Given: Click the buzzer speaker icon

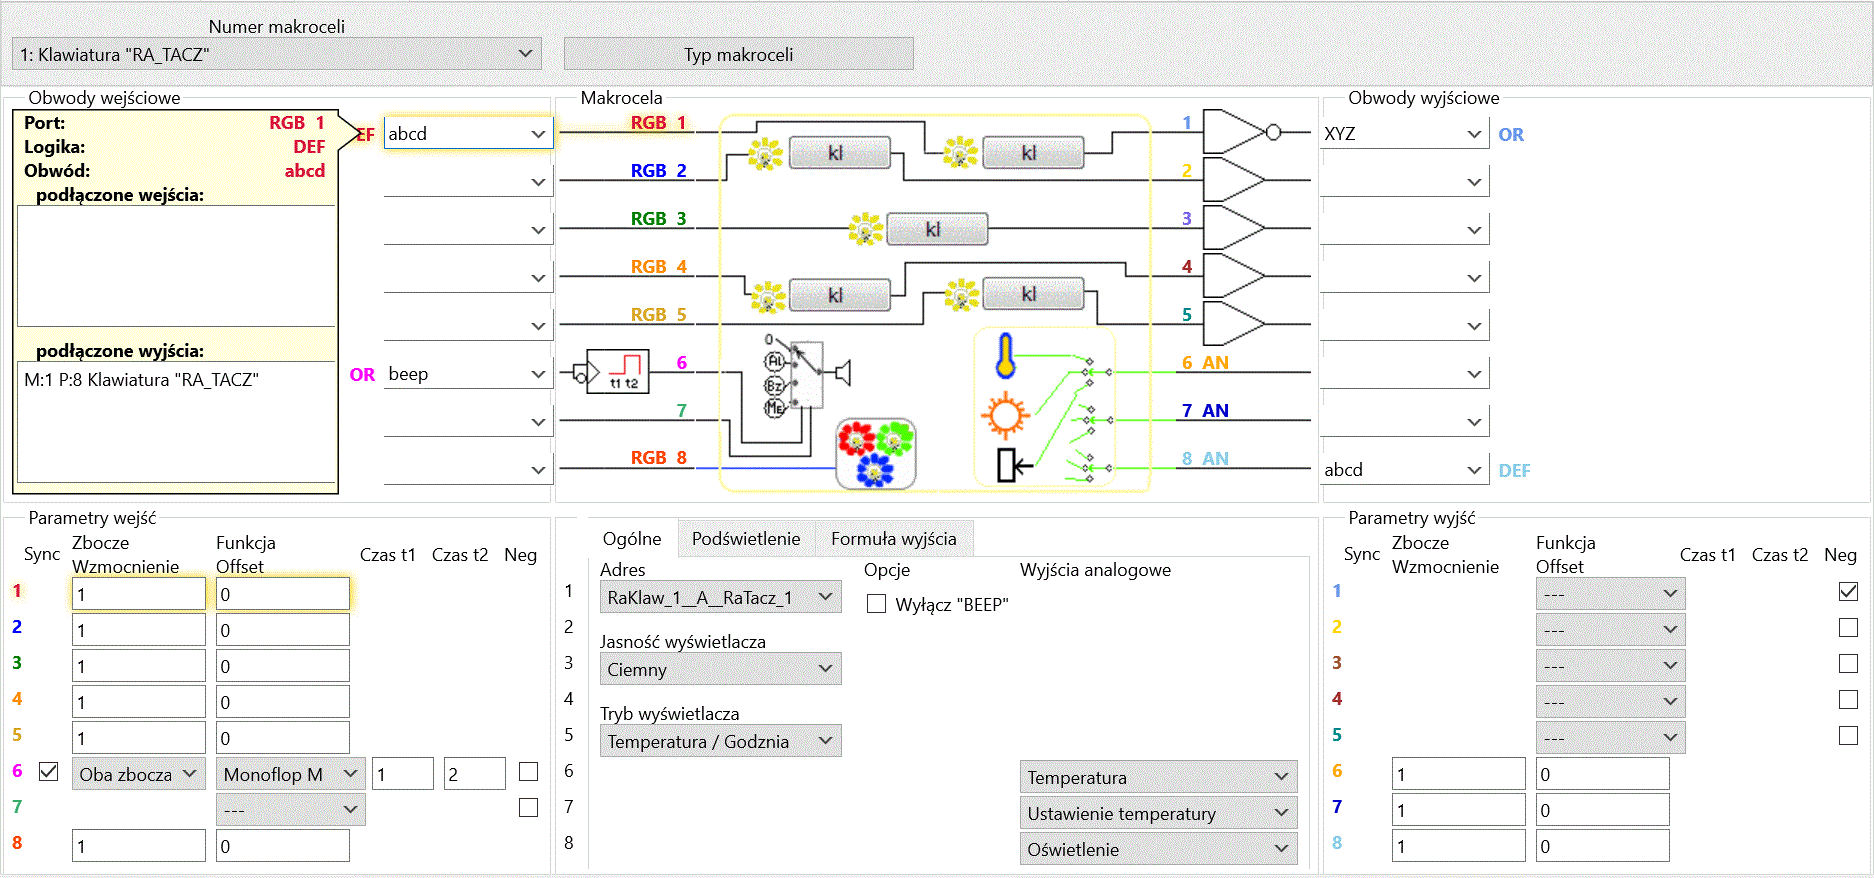Looking at the screenshot, I should pos(843,373).
